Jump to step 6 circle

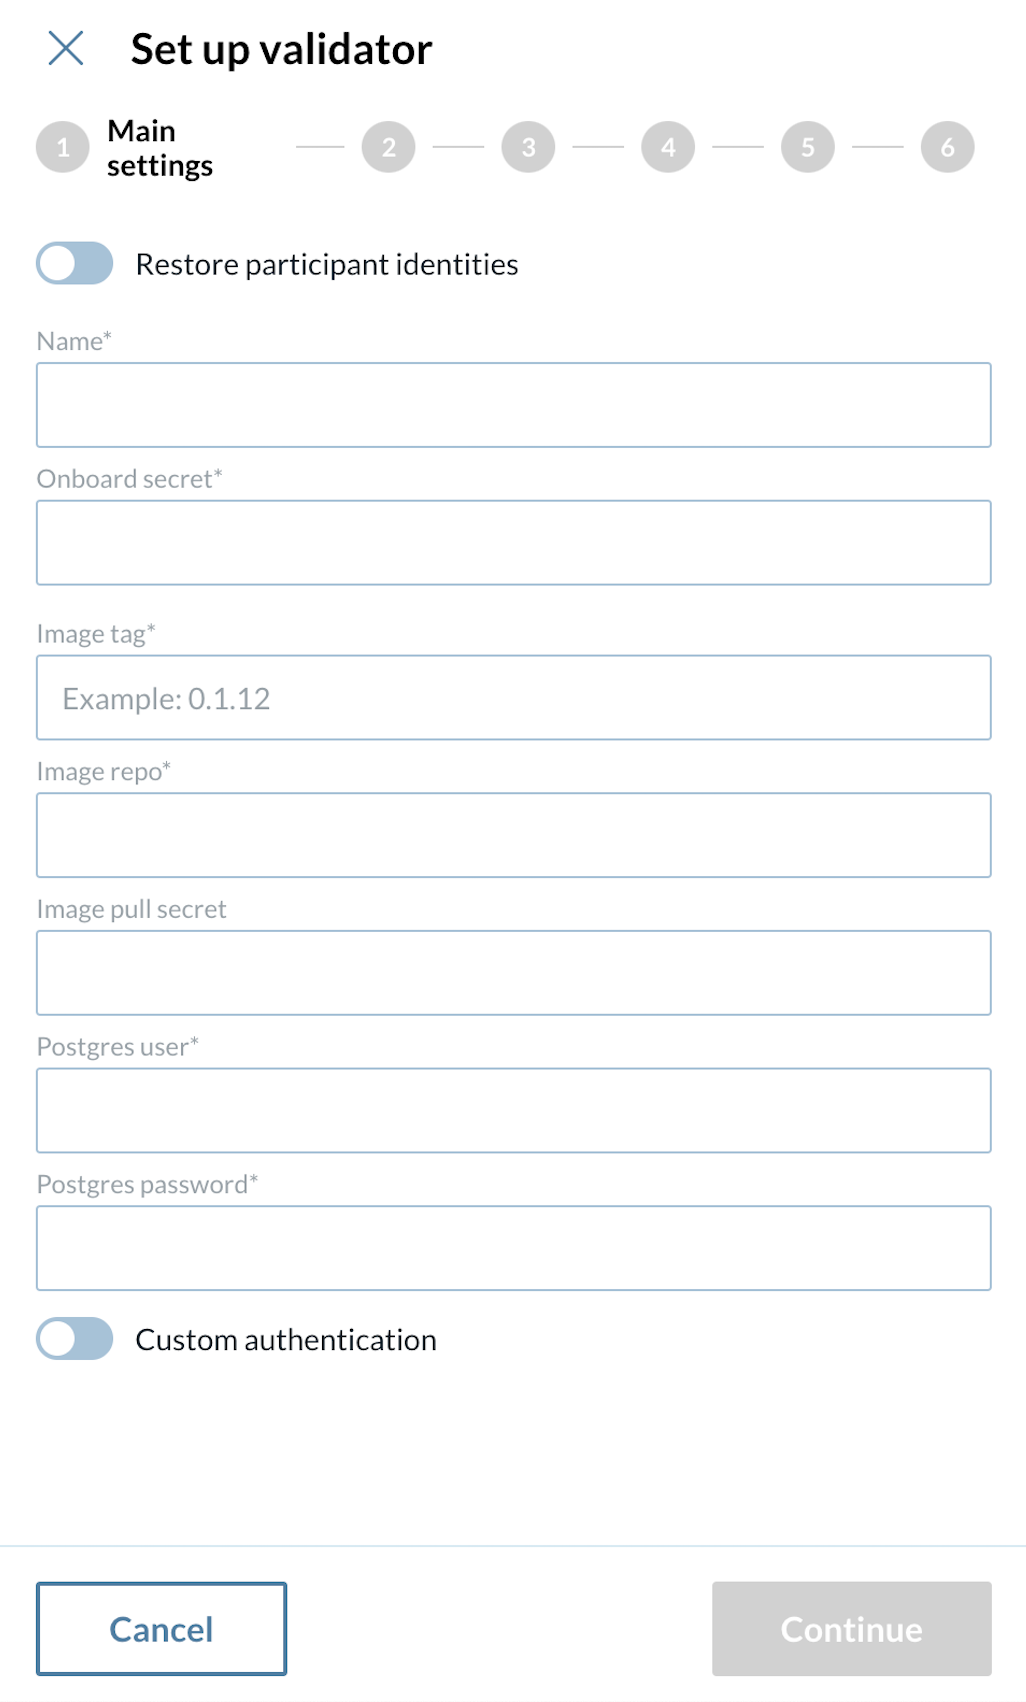(946, 146)
